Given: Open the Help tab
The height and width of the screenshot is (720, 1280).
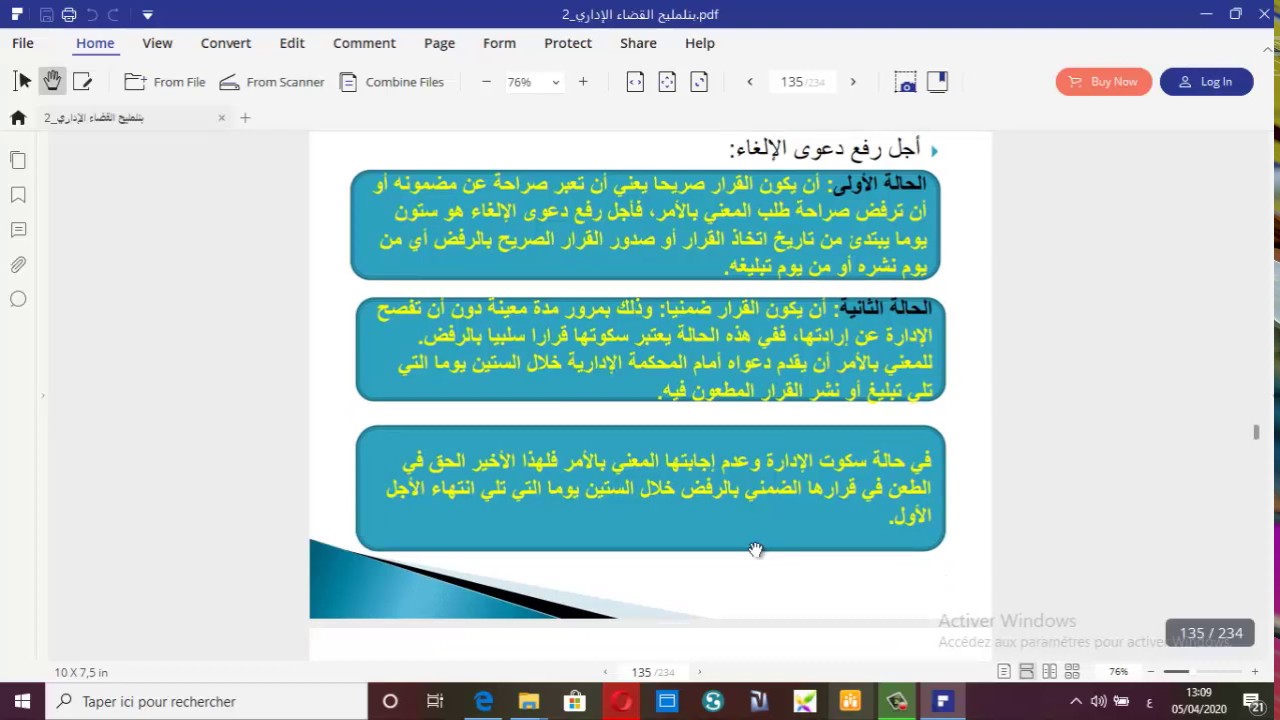Looking at the screenshot, I should 700,43.
